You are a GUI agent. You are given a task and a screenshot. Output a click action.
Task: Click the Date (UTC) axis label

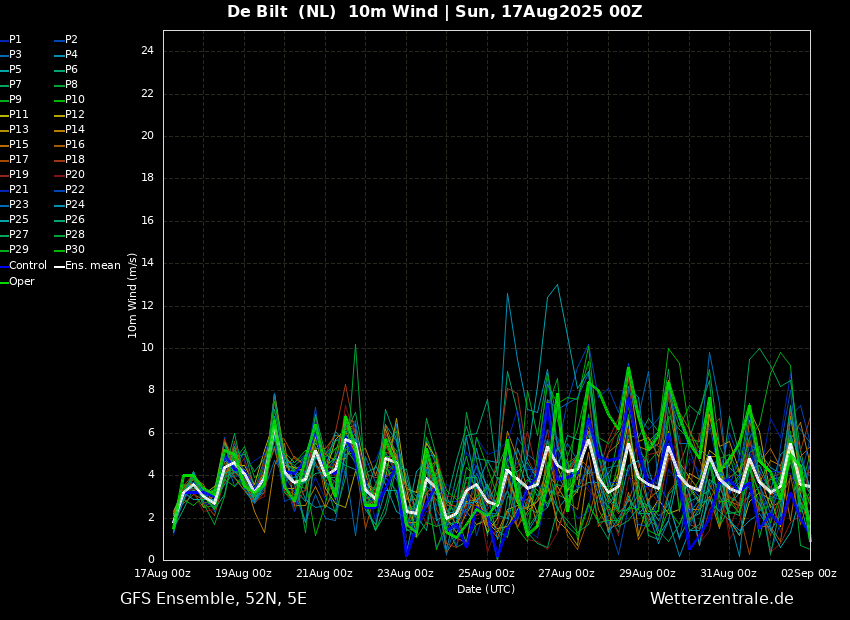(486, 589)
